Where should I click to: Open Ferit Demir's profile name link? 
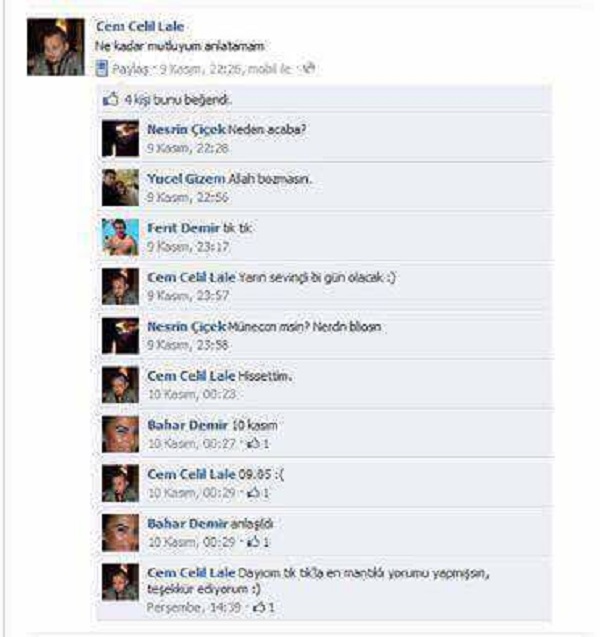click(x=183, y=228)
